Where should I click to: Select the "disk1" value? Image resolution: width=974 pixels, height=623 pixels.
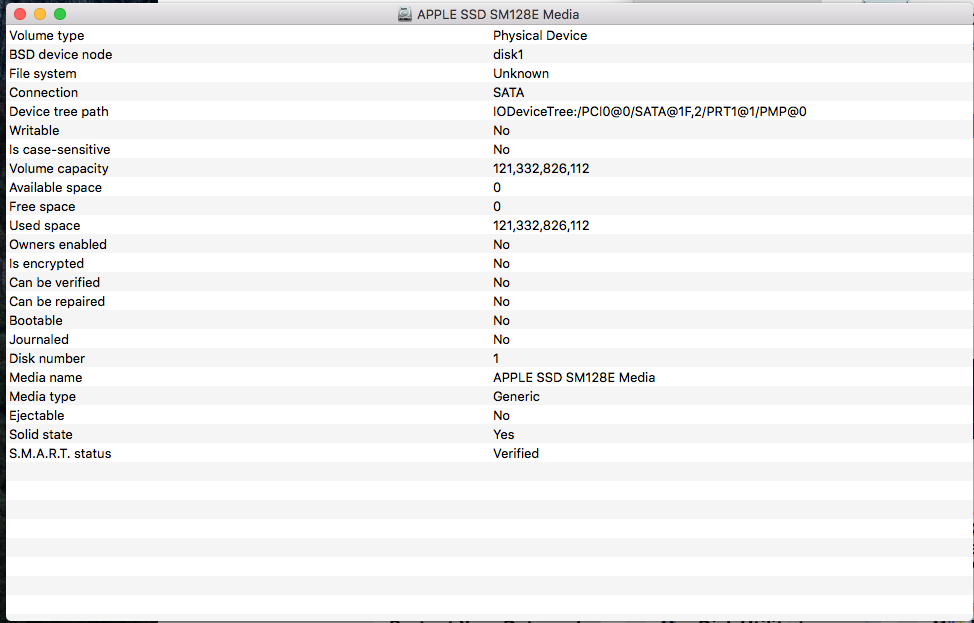tap(508, 55)
